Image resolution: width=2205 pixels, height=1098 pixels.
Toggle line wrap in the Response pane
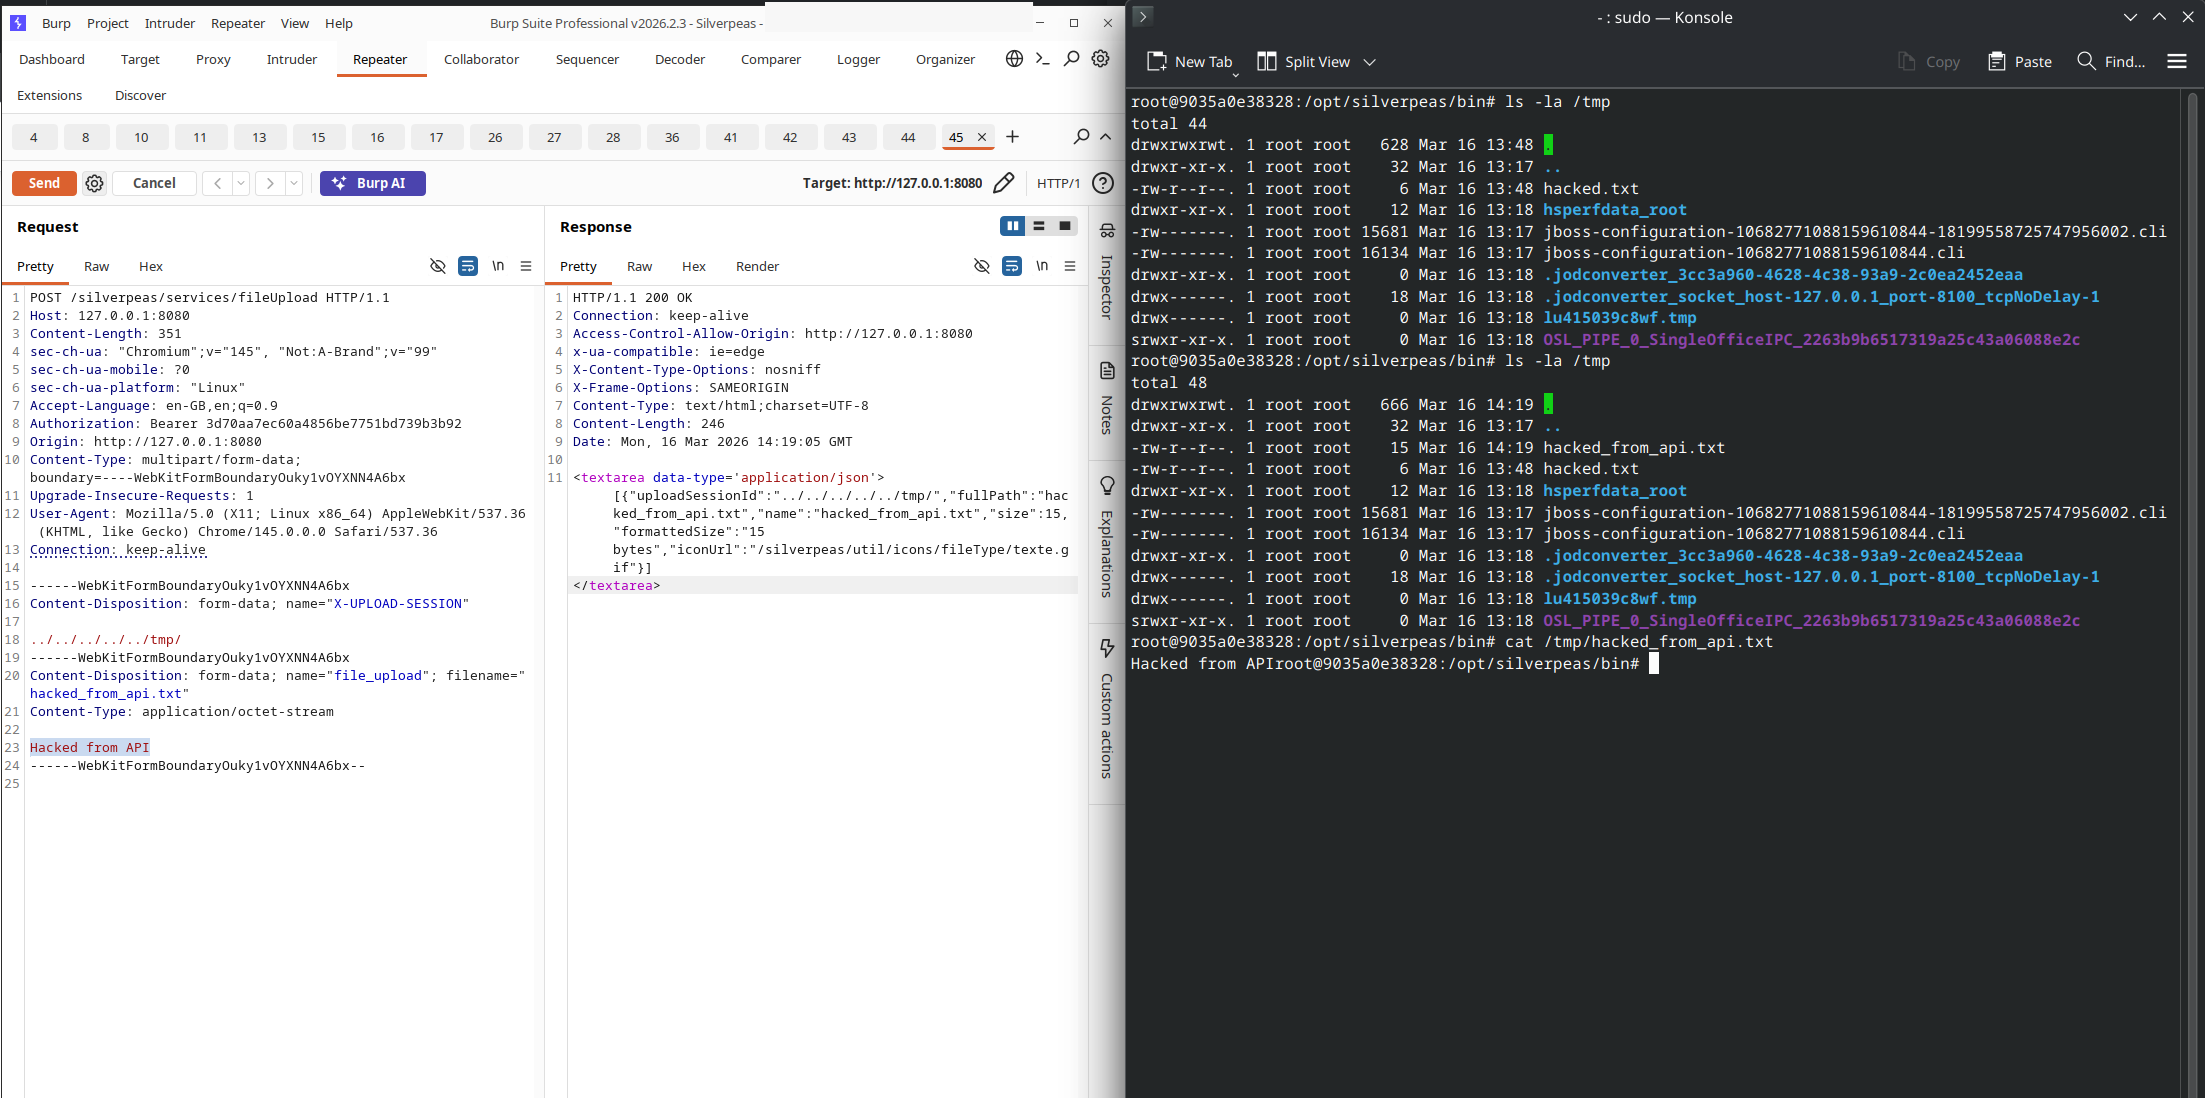(x=1012, y=266)
